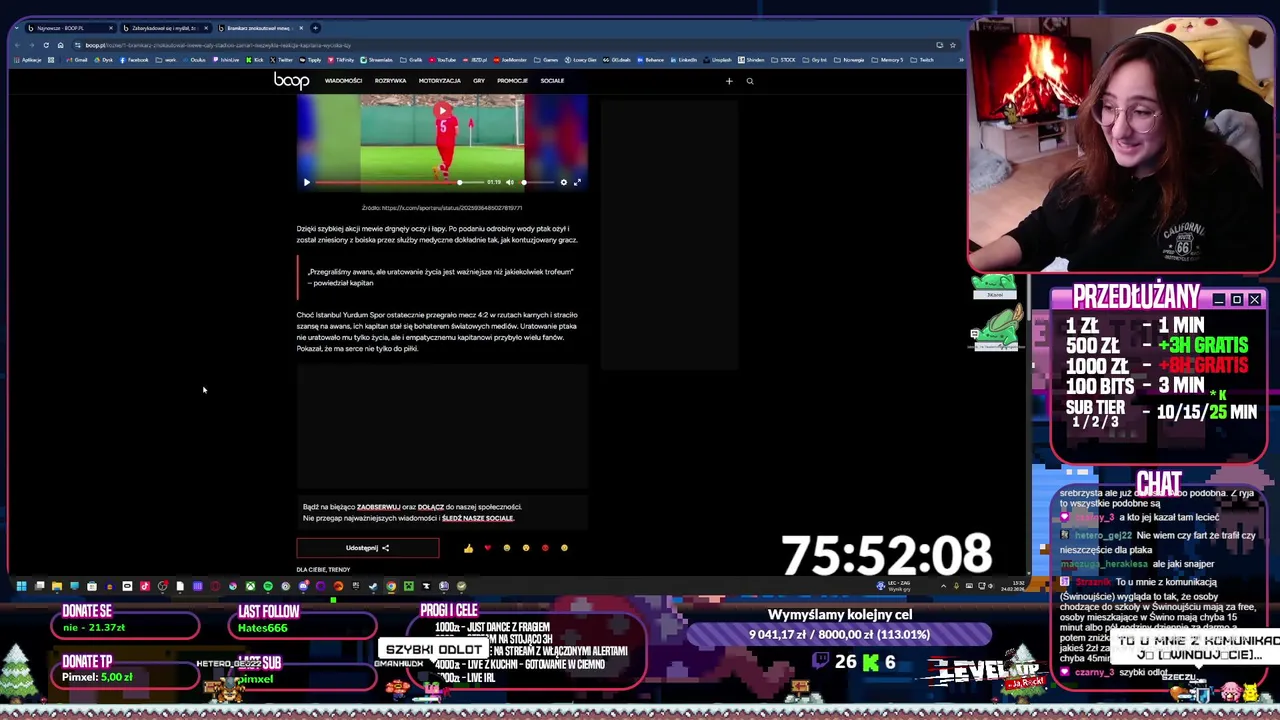Open Spotify from taskbar
This screenshot has height=720, width=1280.
pos(268,586)
